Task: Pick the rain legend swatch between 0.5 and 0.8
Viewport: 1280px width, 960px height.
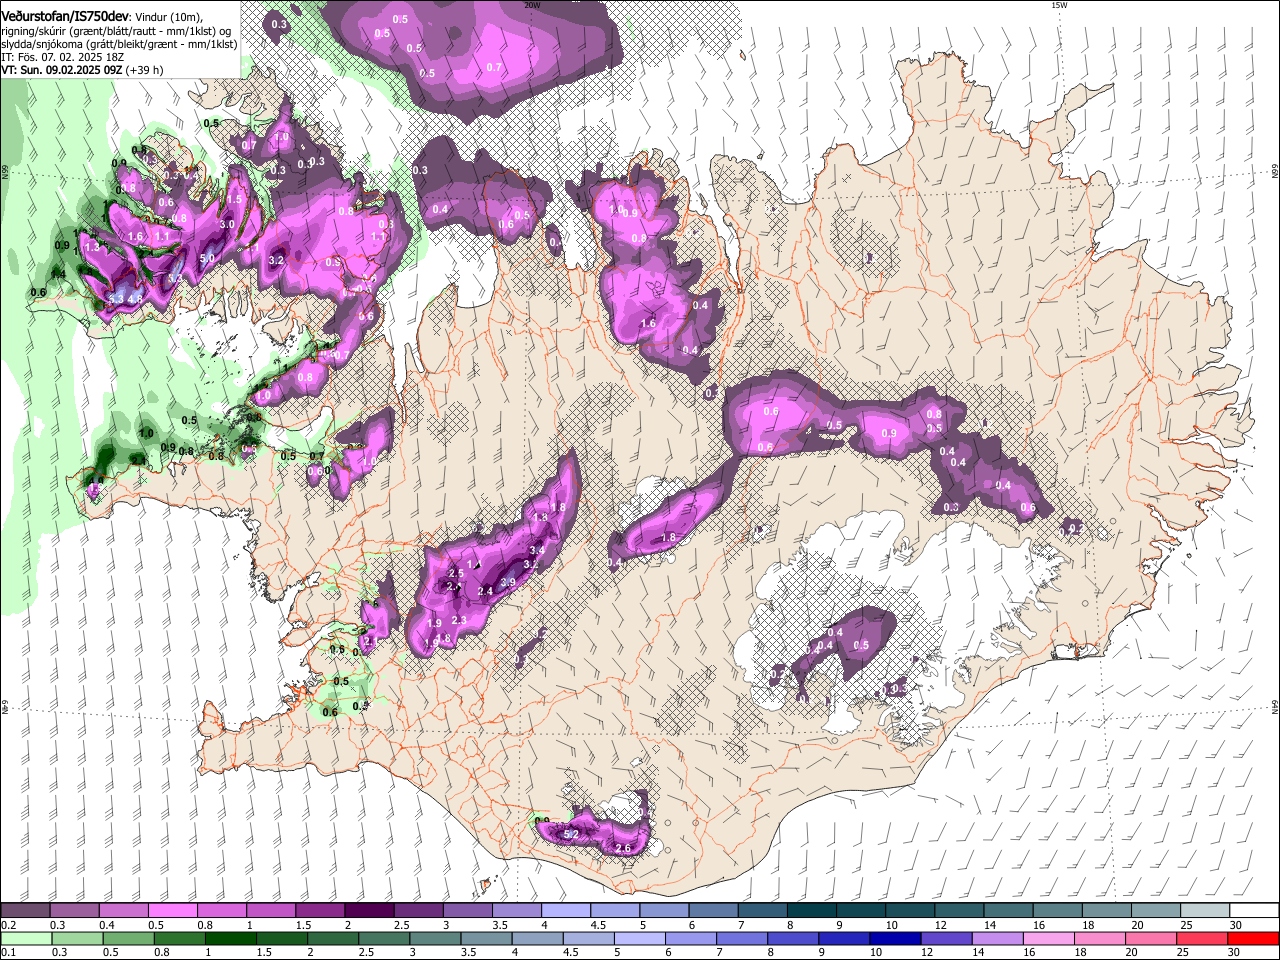Action: pos(128,938)
